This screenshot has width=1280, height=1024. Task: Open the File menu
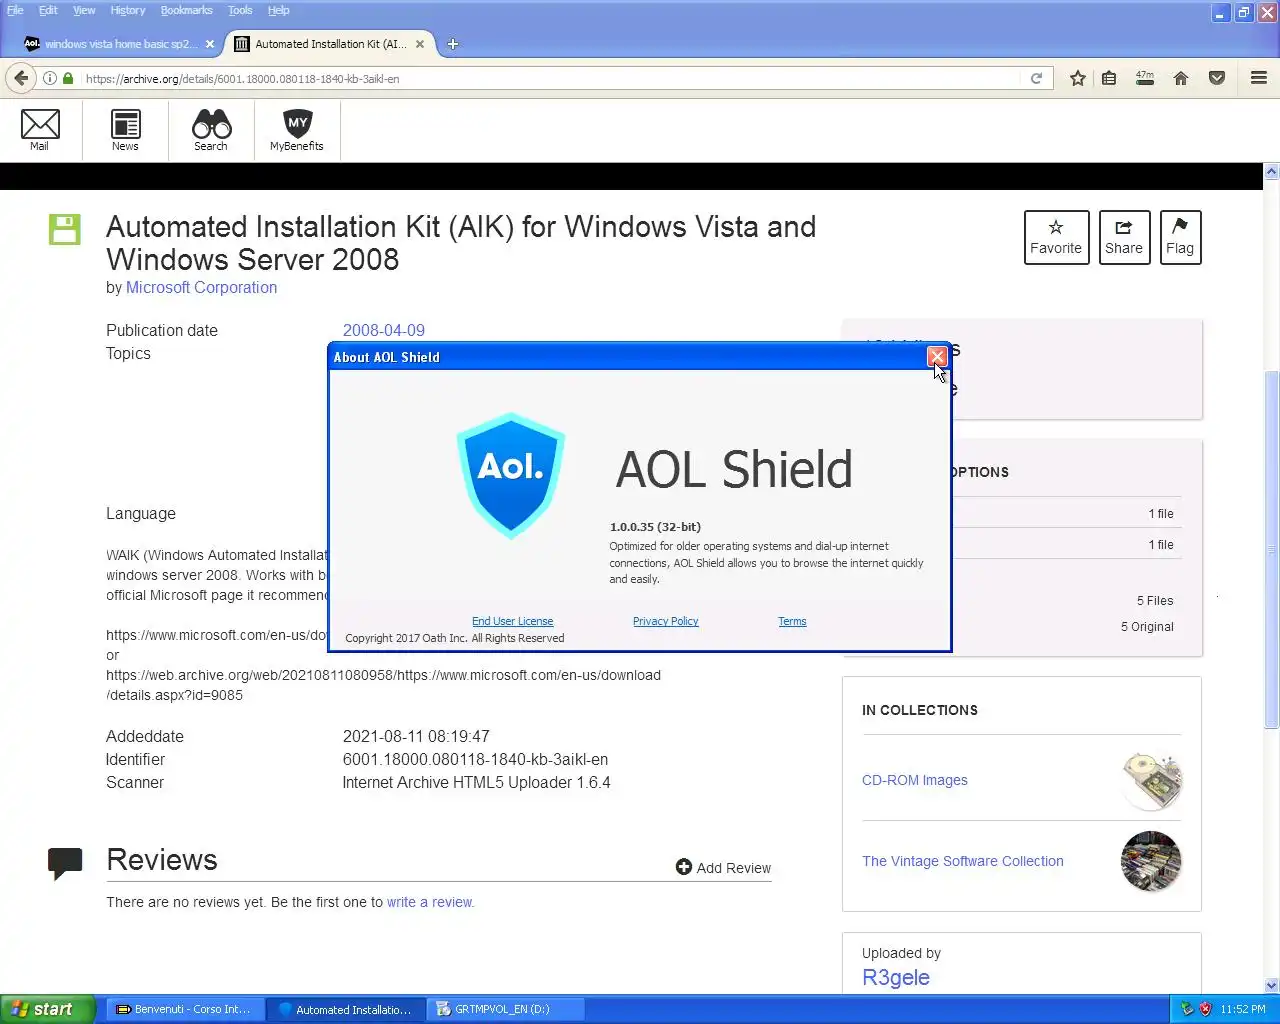click(15, 10)
